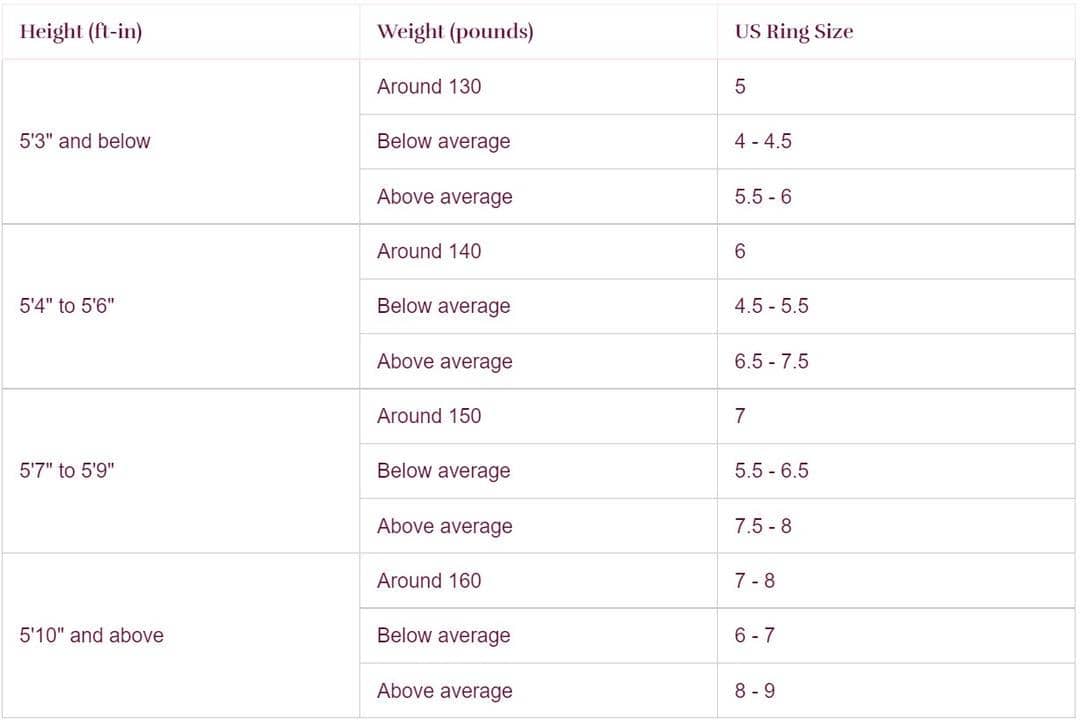Select the Around 150 weight cell

click(x=429, y=416)
